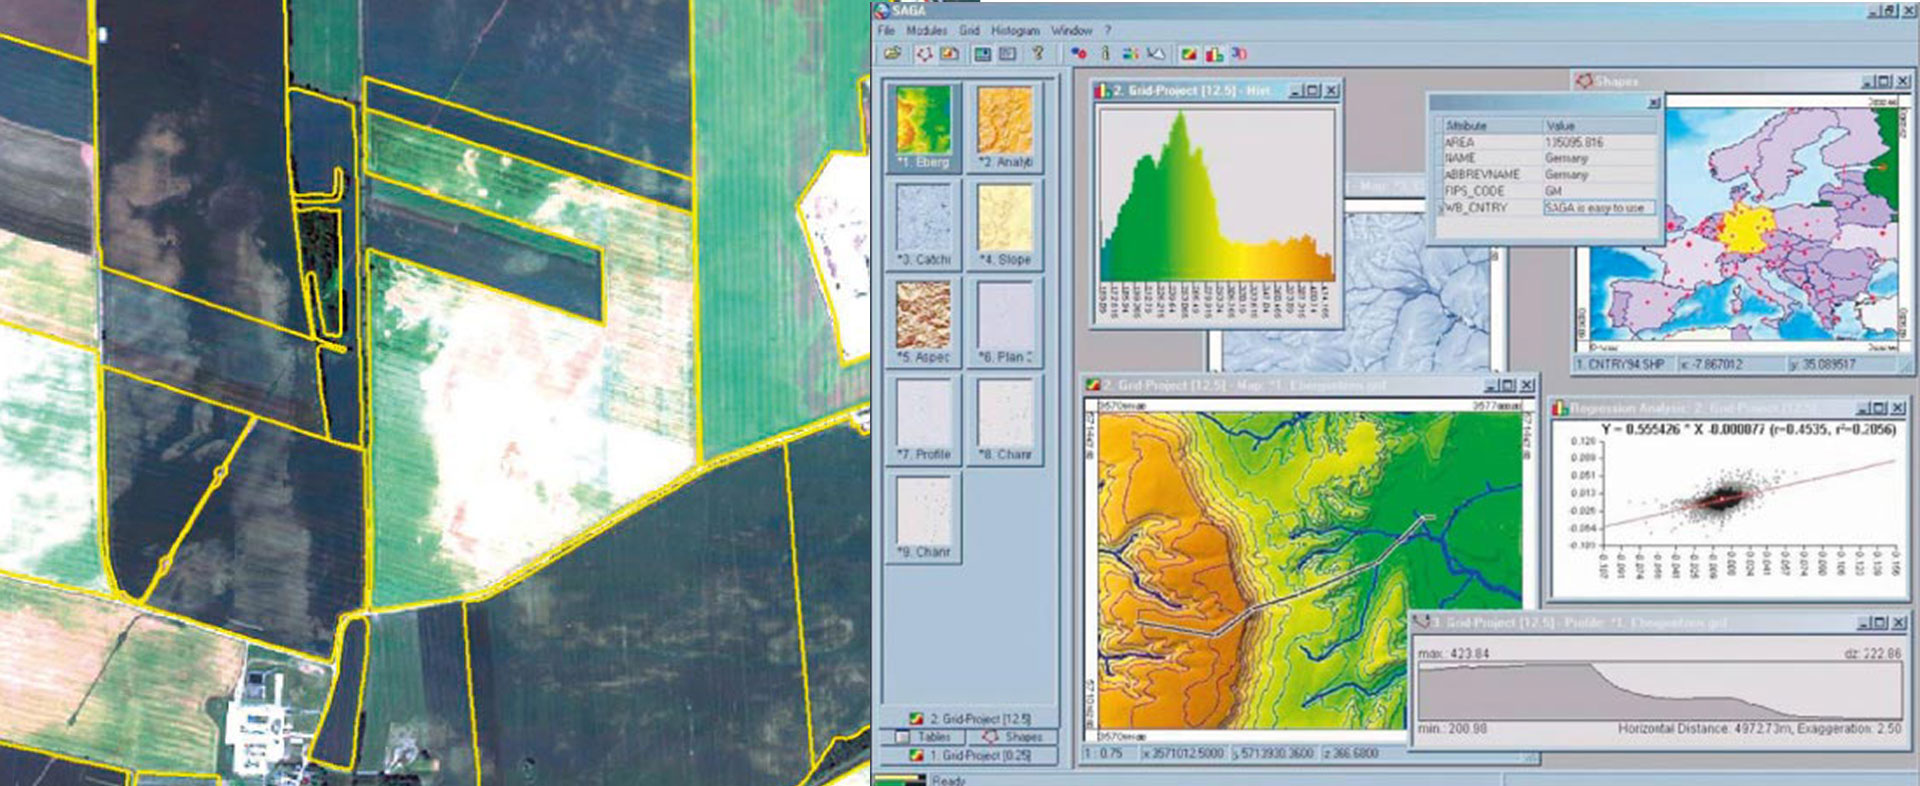Screen dimensions: 1920x786
Task: Open the '?' help menu
Action: click(x=1107, y=31)
